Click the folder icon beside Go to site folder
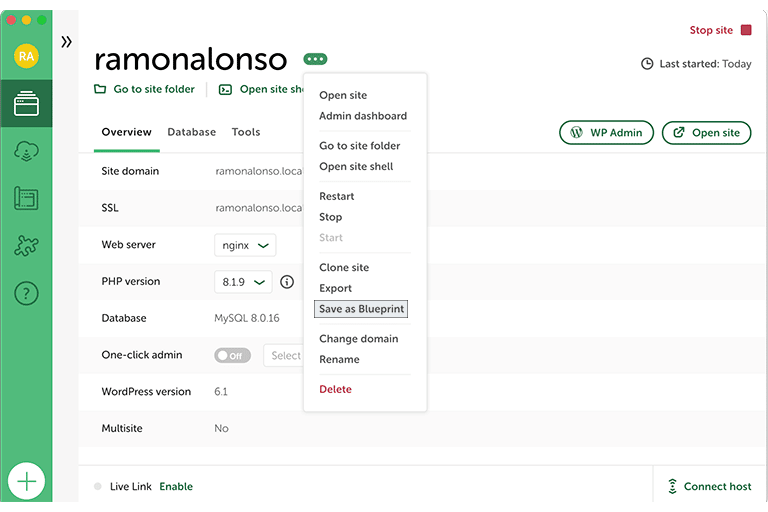 100,89
